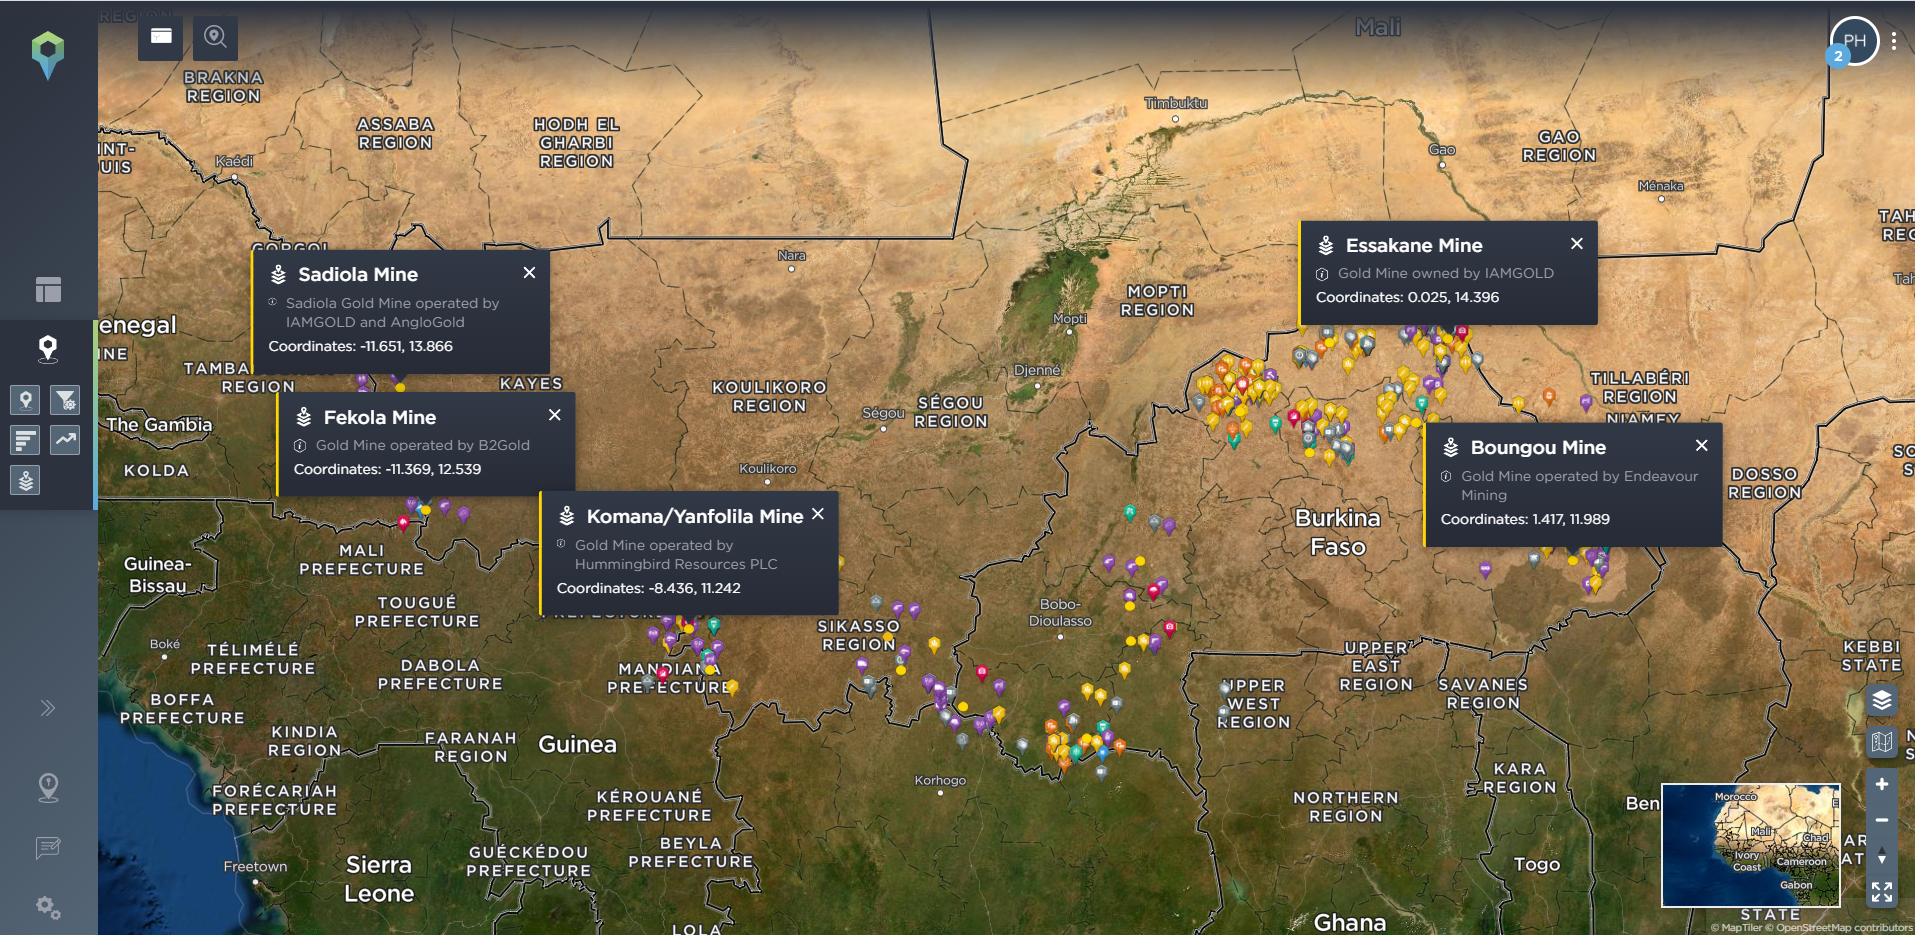Click the mine icon in Sadiola popup
1915x935 pixels.
(279, 274)
